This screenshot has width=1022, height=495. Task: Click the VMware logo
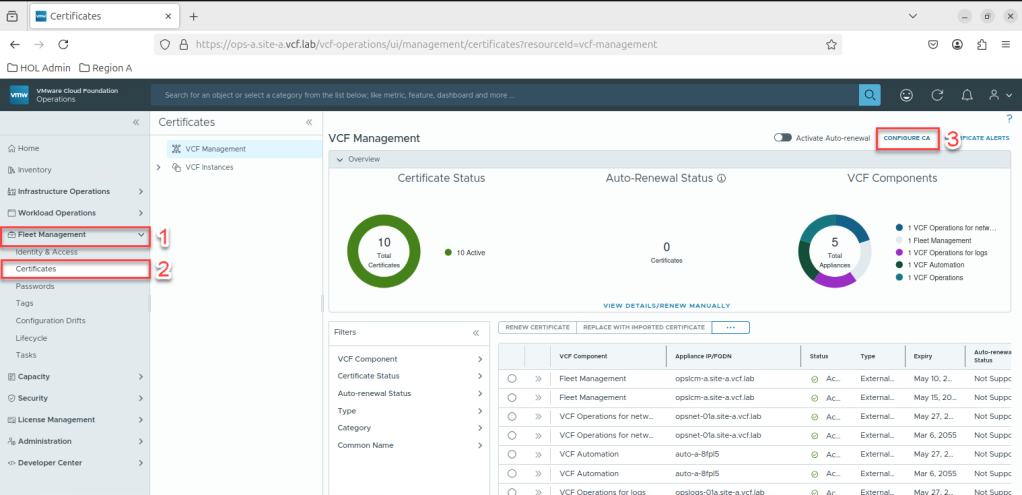19,95
